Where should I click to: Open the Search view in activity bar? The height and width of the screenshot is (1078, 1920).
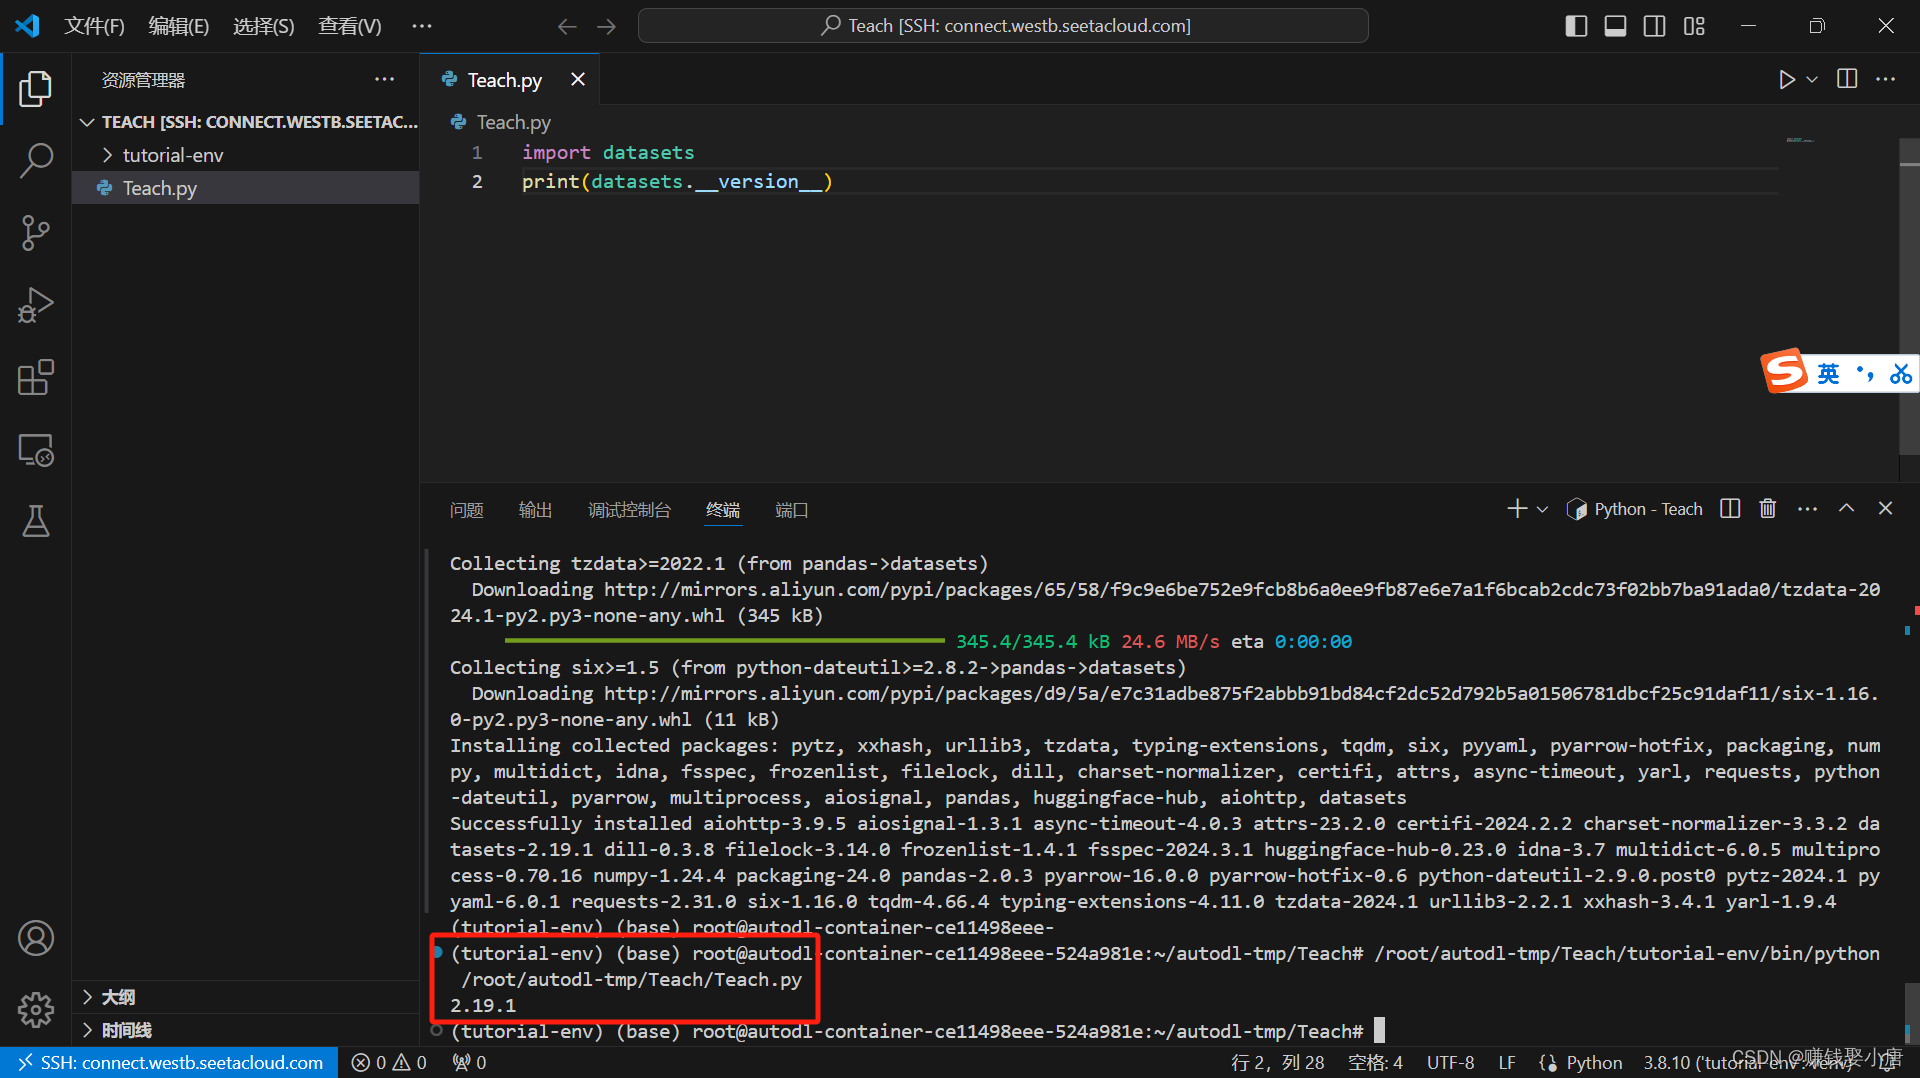tap(36, 160)
